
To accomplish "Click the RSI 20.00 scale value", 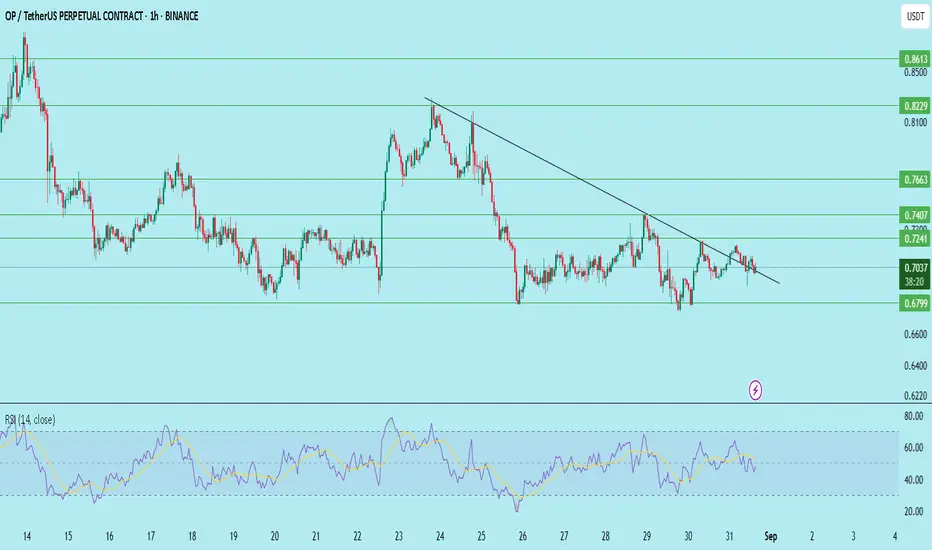I will (x=914, y=511).
